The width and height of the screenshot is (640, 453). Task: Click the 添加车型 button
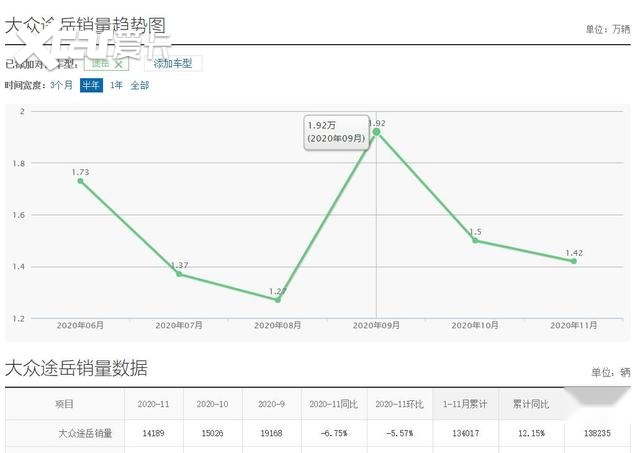(x=175, y=64)
